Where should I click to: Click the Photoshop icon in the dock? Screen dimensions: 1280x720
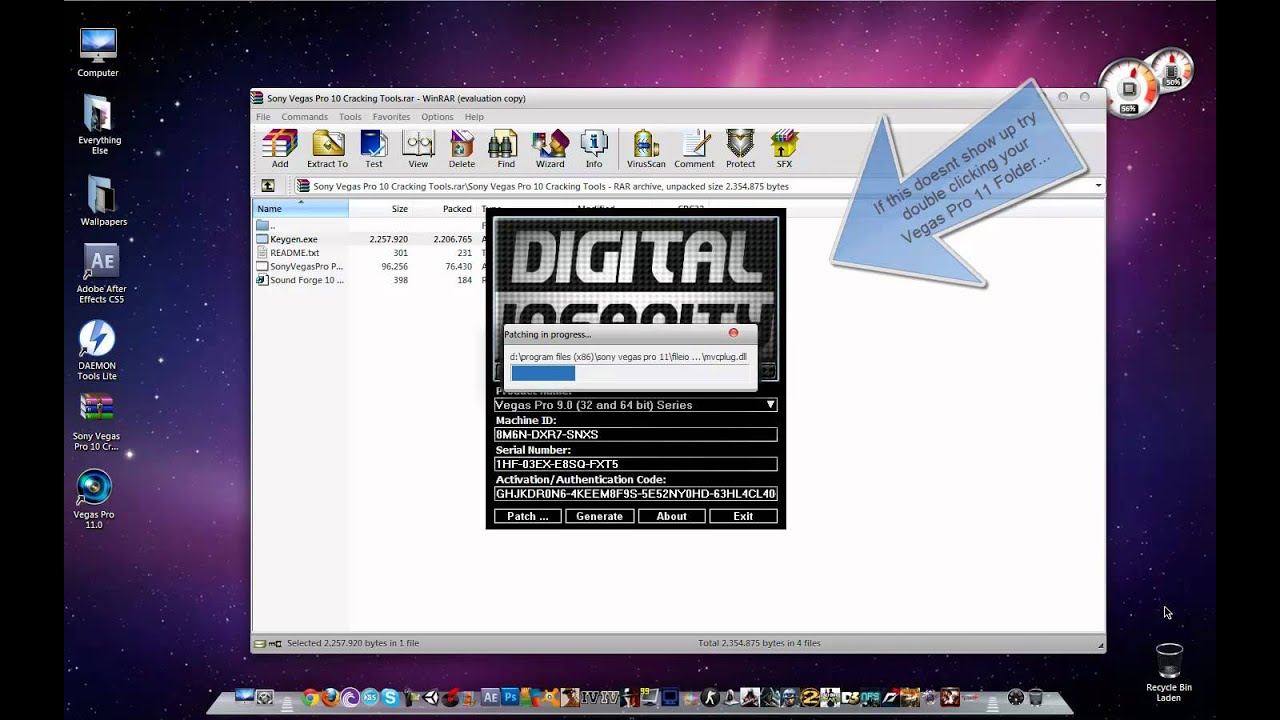(x=510, y=697)
